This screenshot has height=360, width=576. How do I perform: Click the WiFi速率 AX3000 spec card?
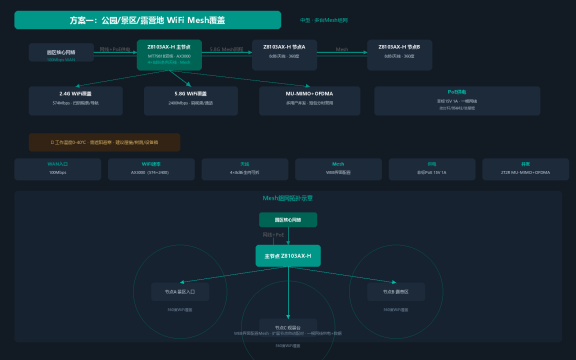point(151,169)
